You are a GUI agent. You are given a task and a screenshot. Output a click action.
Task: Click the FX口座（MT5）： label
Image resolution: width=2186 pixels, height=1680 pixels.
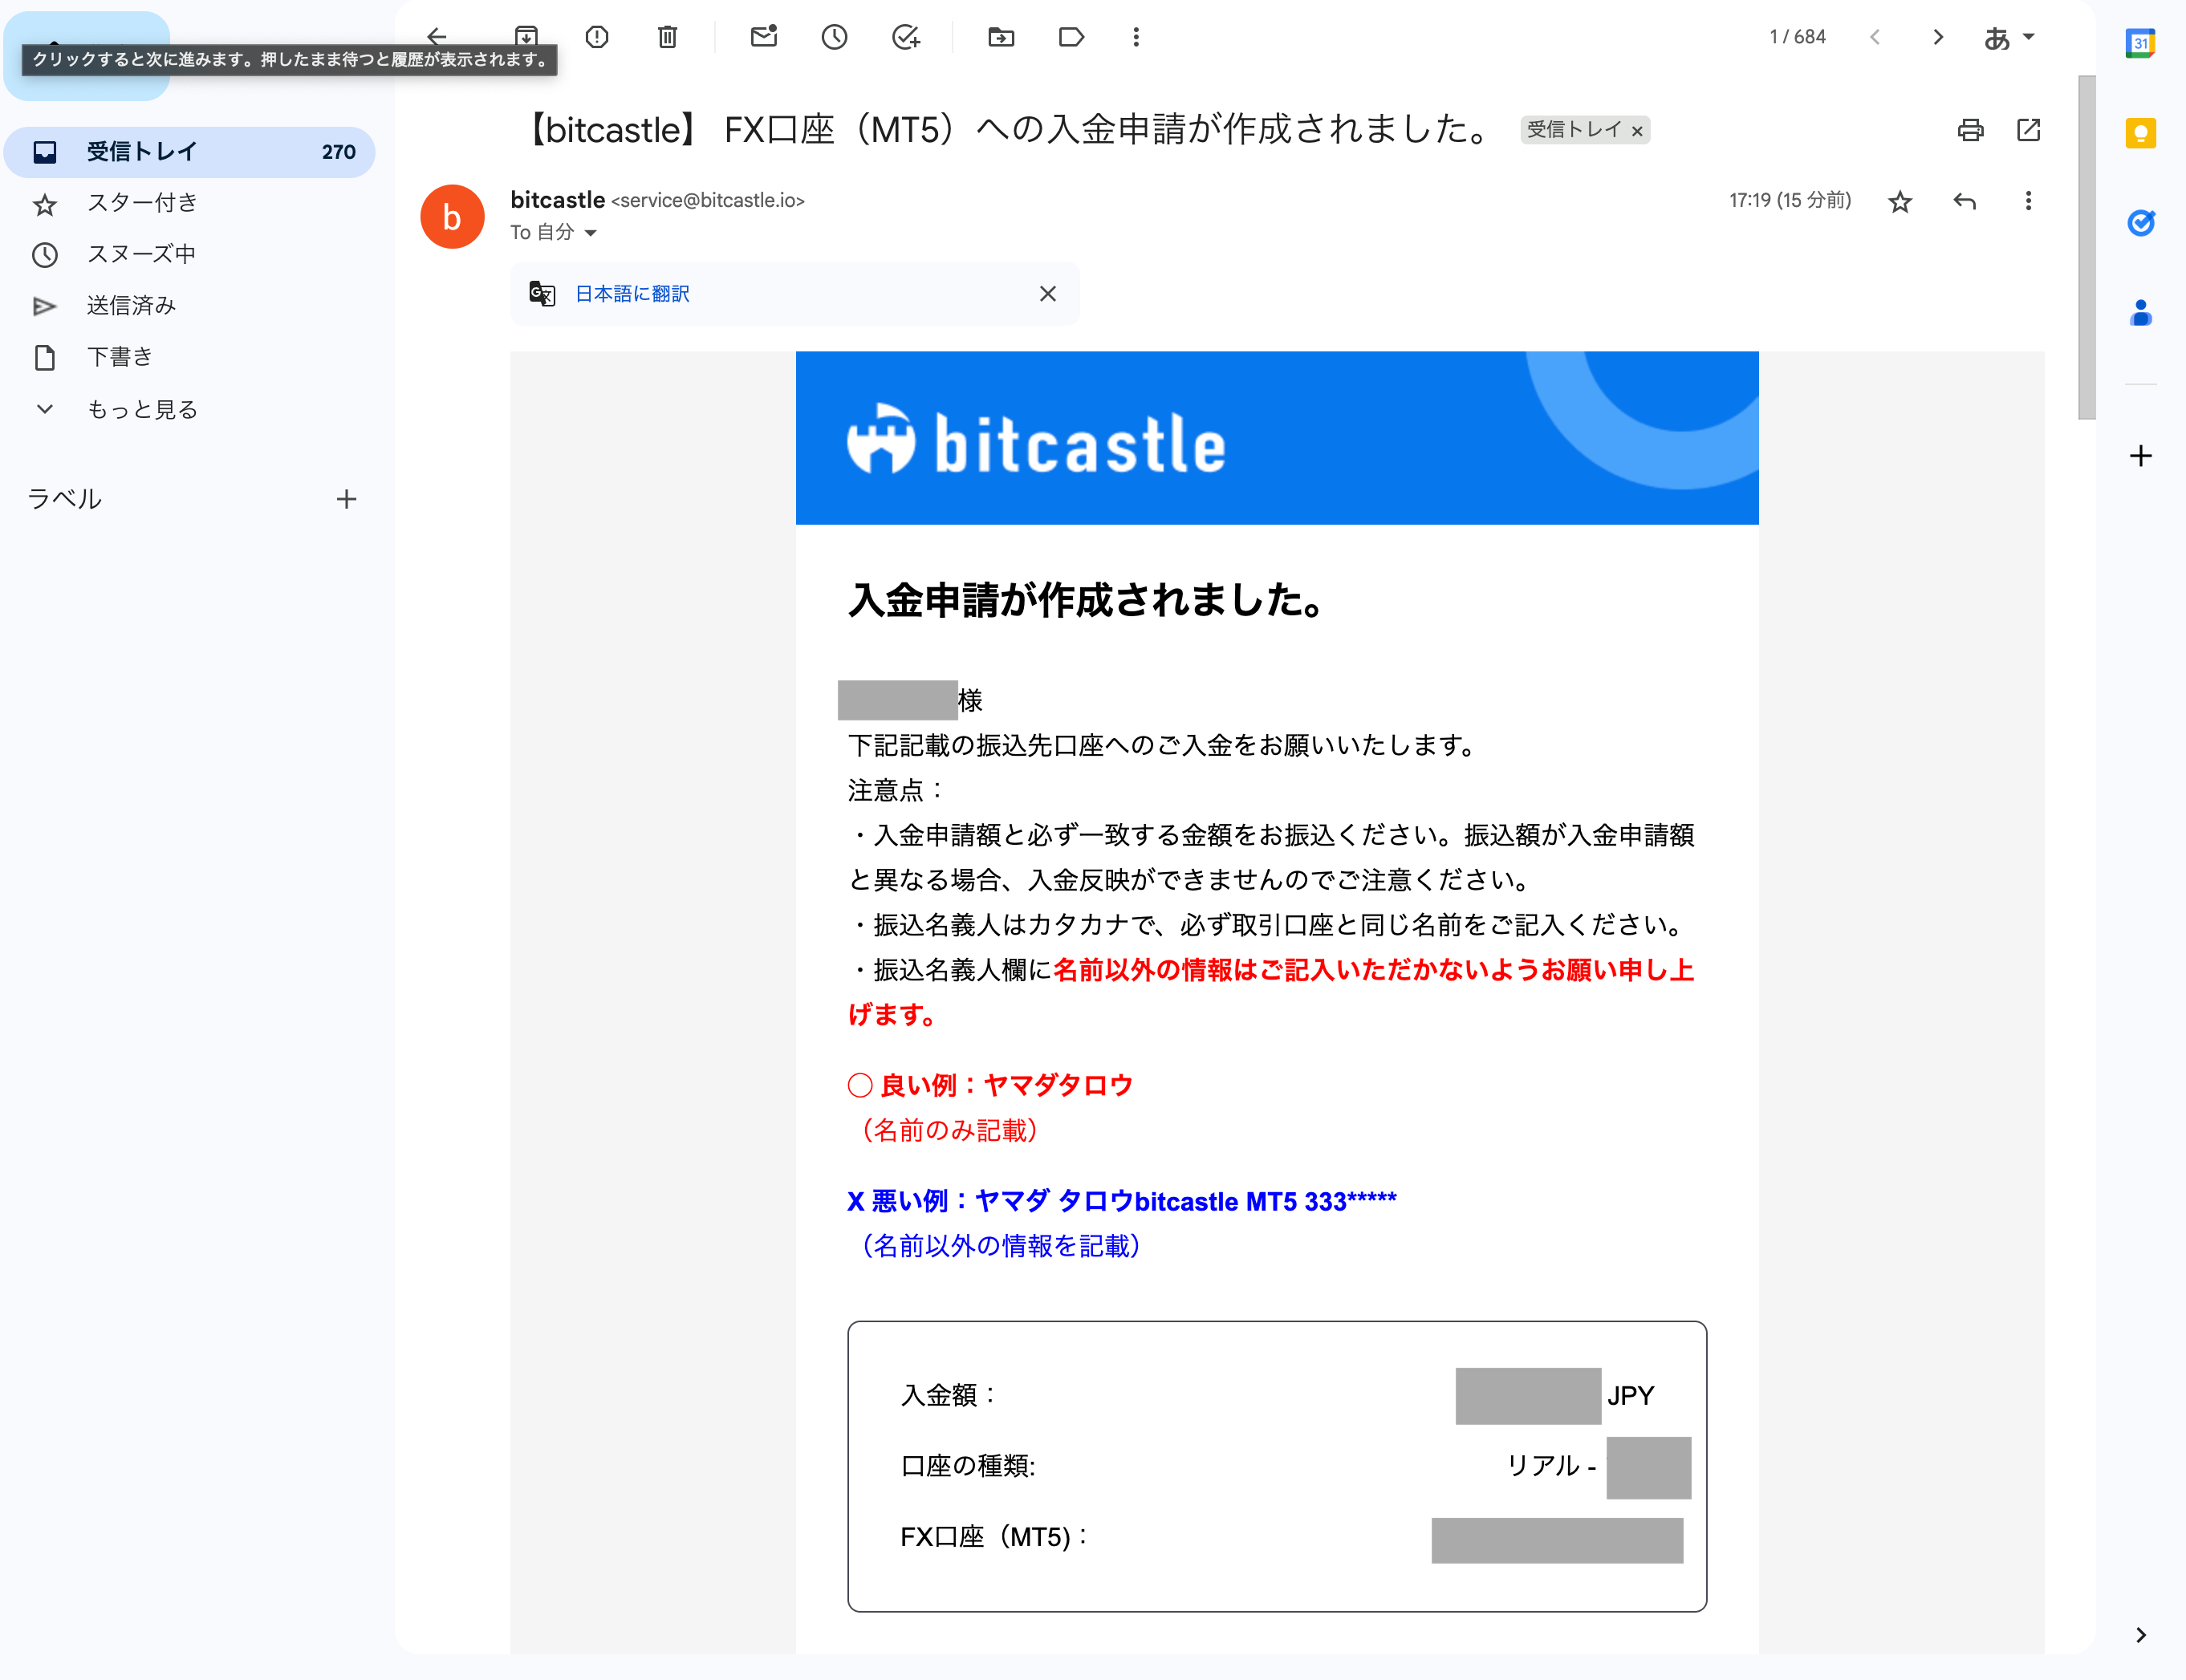point(995,1537)
